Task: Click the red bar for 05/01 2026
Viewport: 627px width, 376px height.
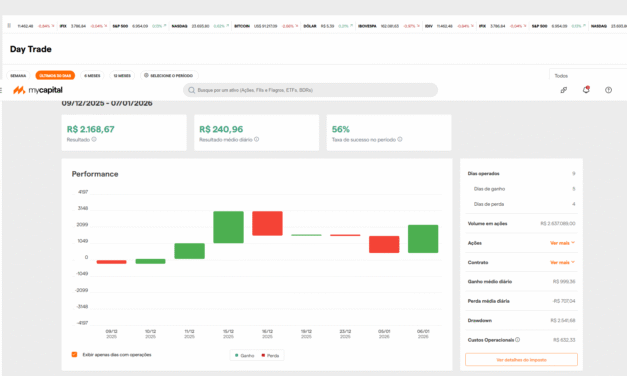Action: 384,244
